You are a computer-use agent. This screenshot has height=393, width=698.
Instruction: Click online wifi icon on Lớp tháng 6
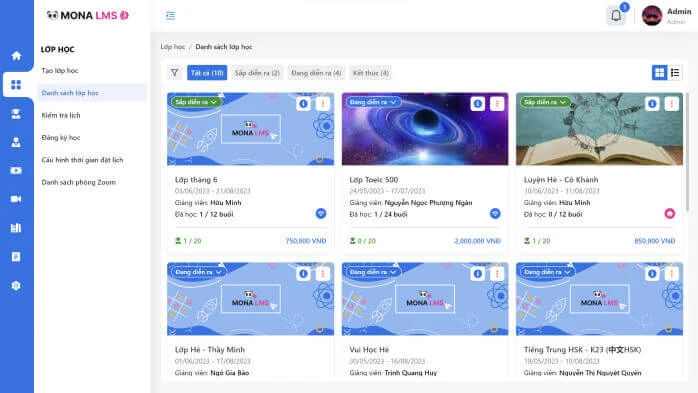click(321, 214)
